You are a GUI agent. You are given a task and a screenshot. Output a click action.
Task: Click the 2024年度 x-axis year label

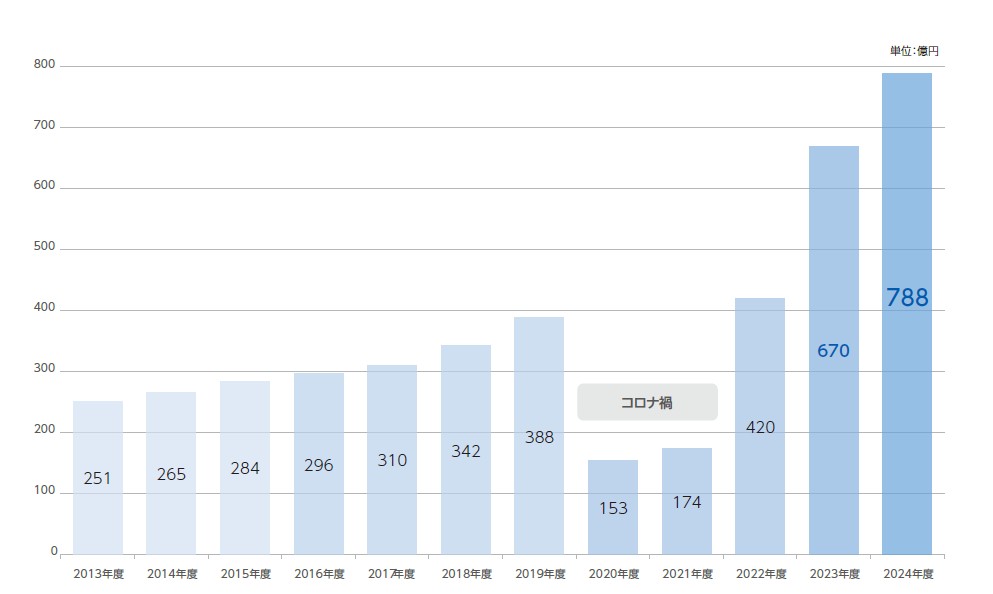pos(907,574)
